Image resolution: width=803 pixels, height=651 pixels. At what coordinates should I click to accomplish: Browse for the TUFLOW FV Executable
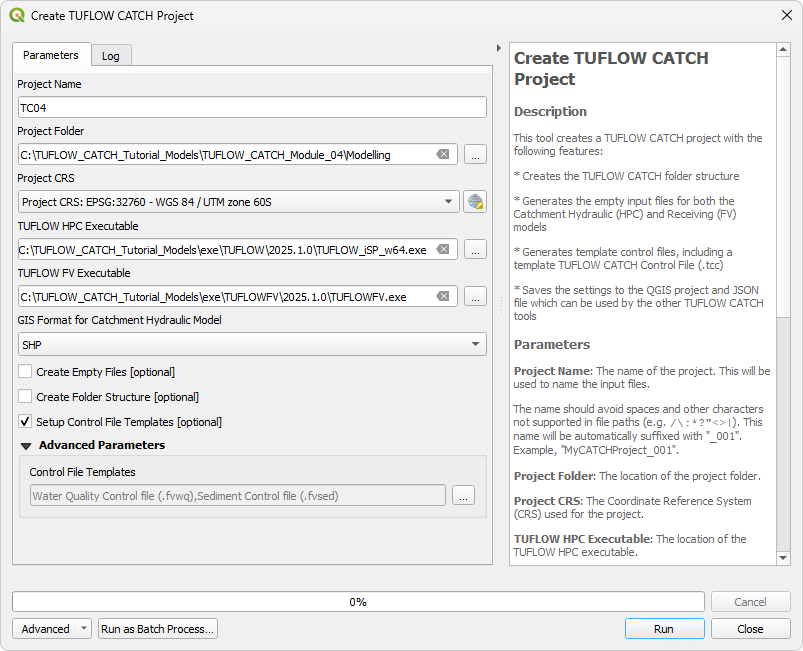point(475,296)
